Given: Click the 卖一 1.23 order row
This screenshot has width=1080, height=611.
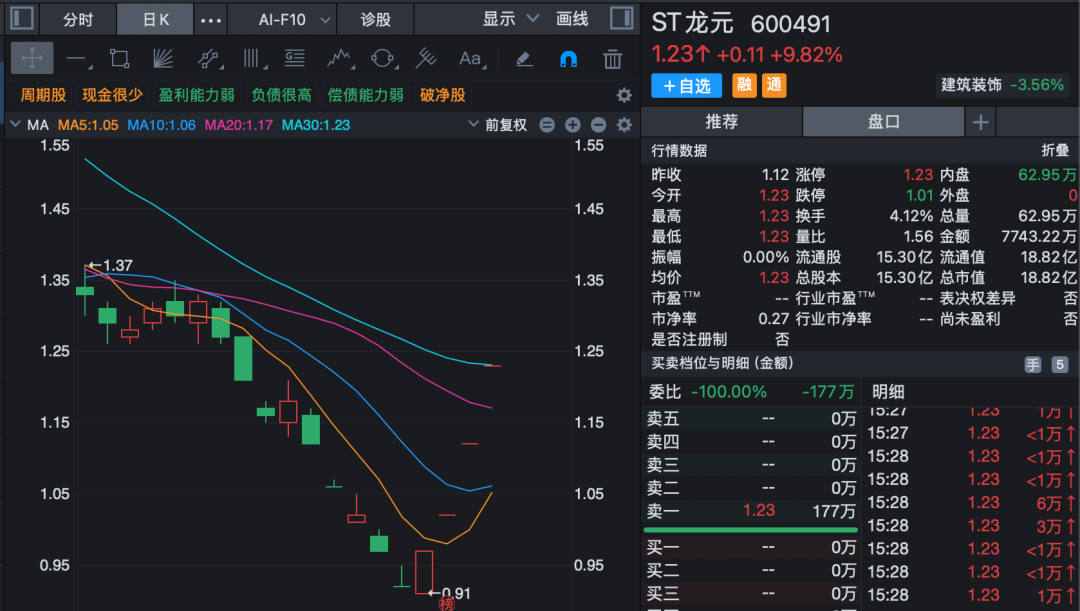Looking at the screenshot, I should pos(751,510).
